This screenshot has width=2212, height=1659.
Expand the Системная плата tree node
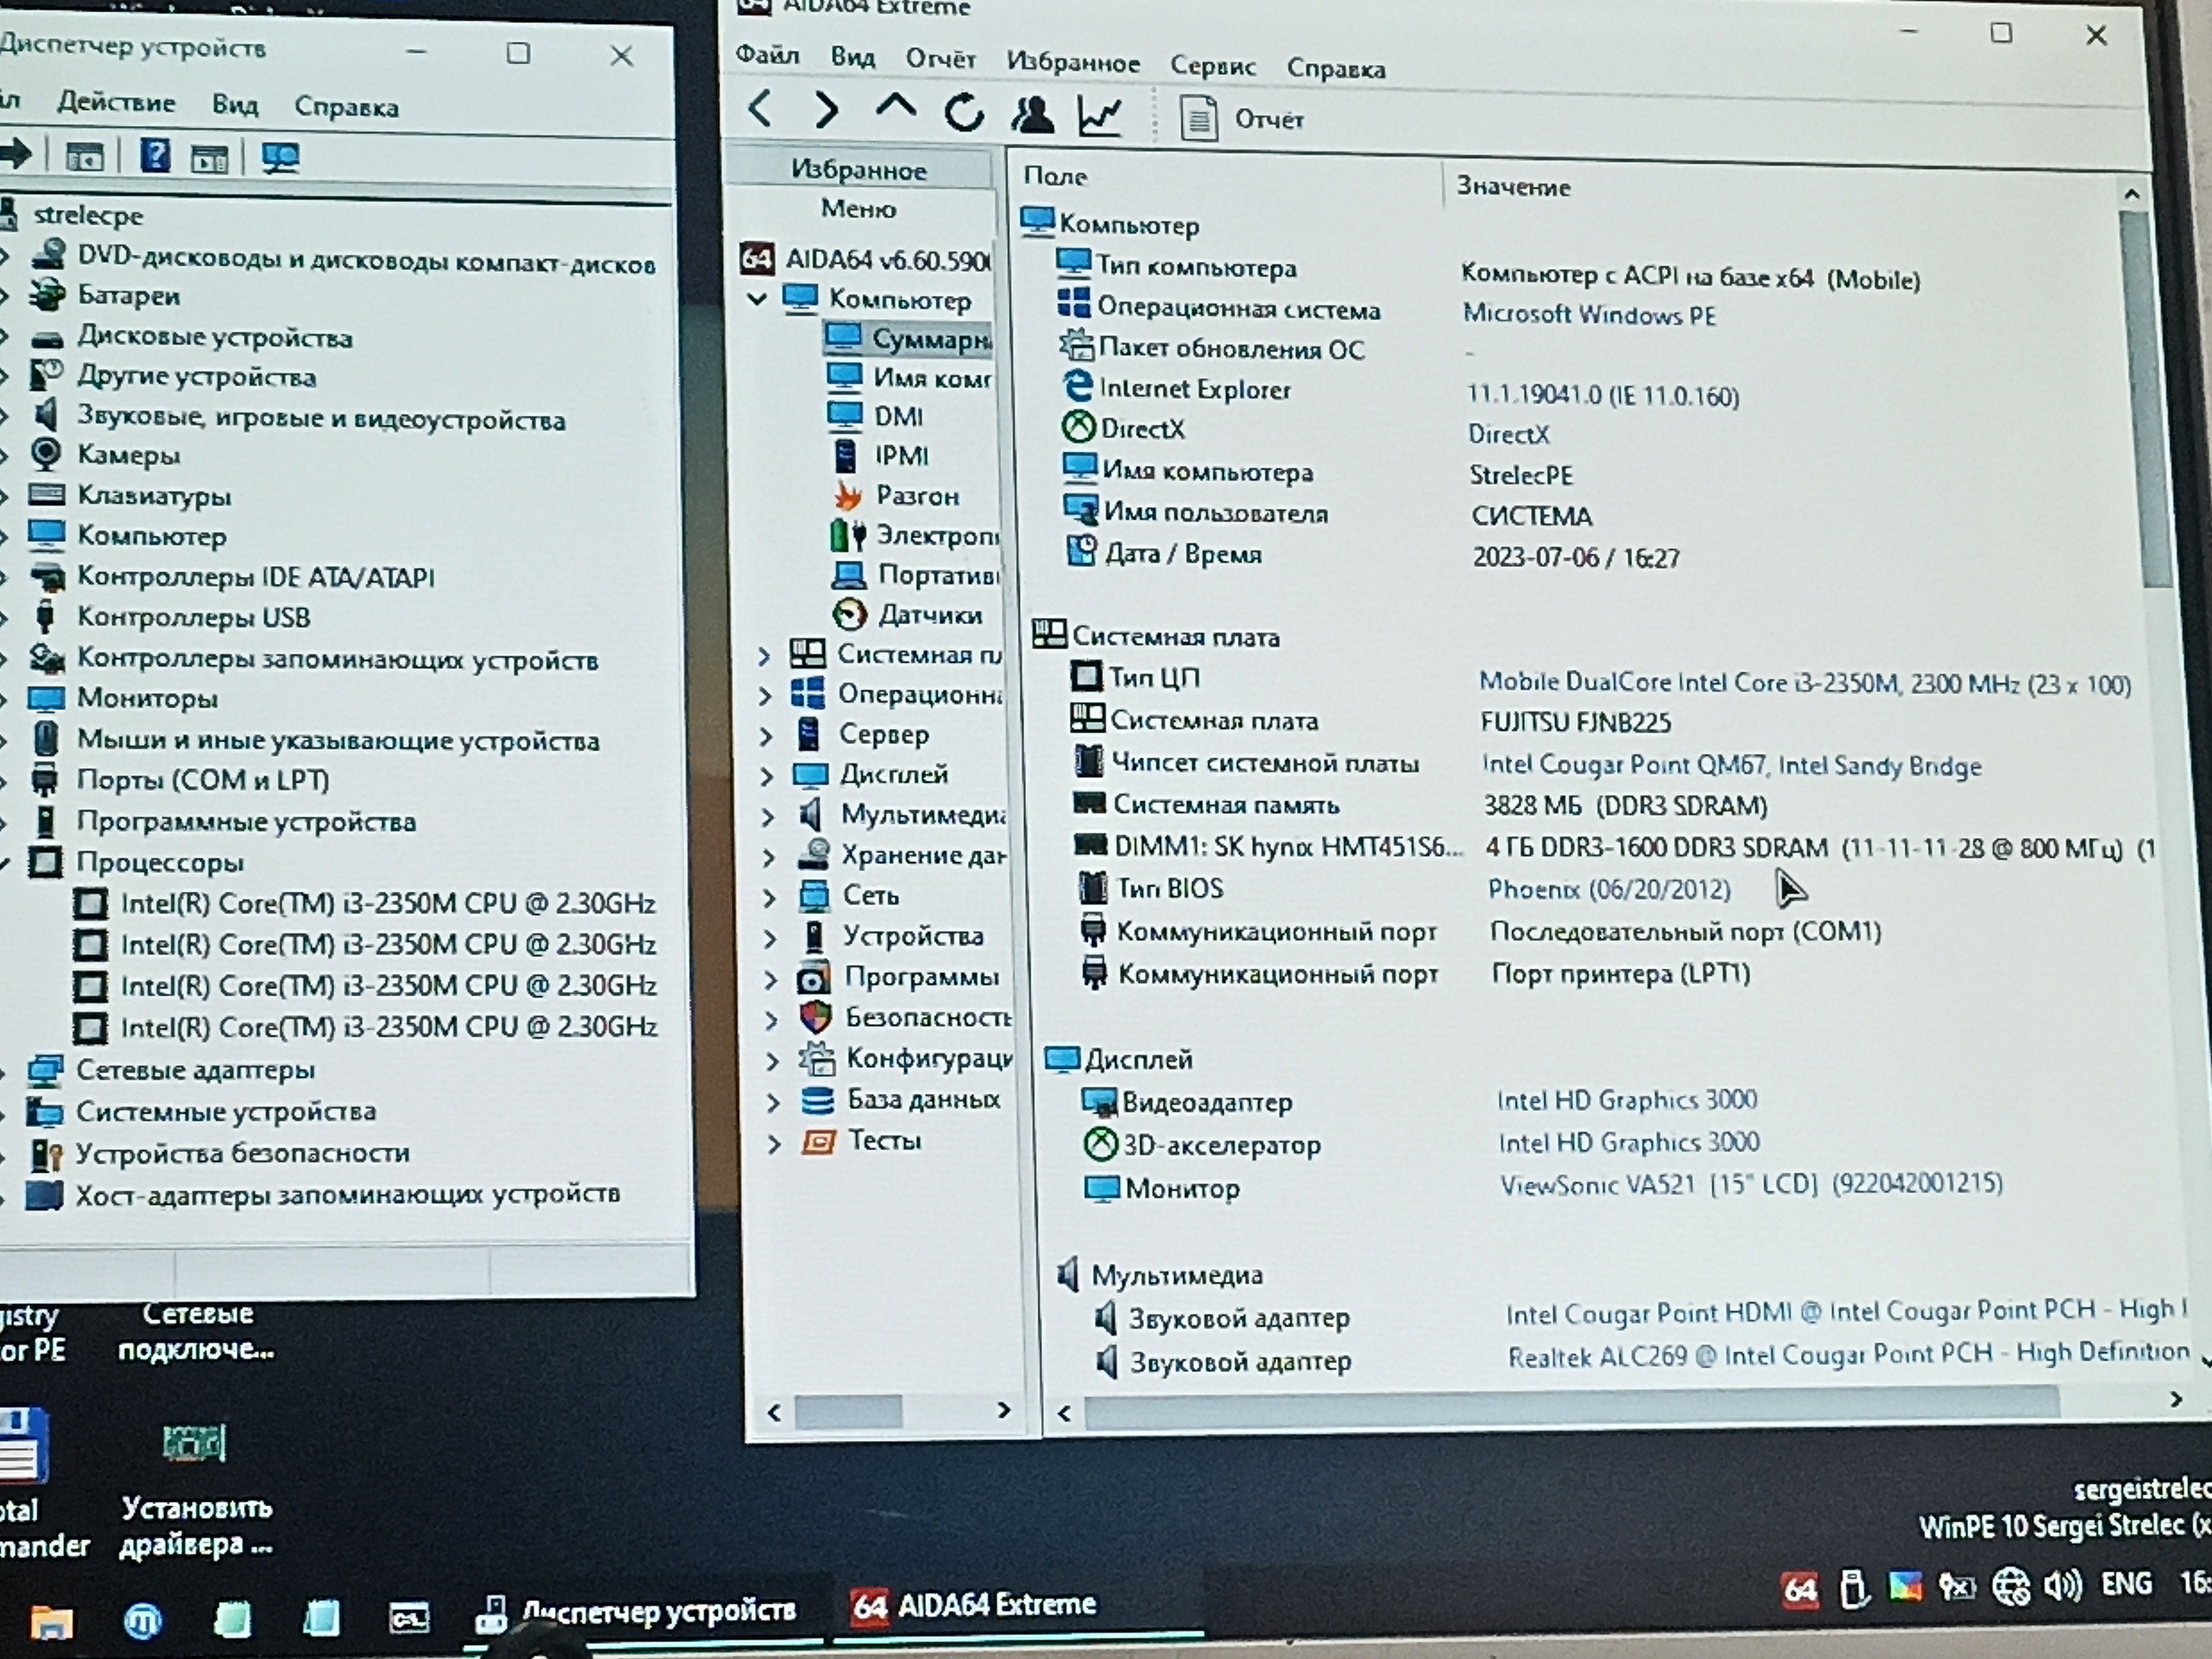(764, 656)
